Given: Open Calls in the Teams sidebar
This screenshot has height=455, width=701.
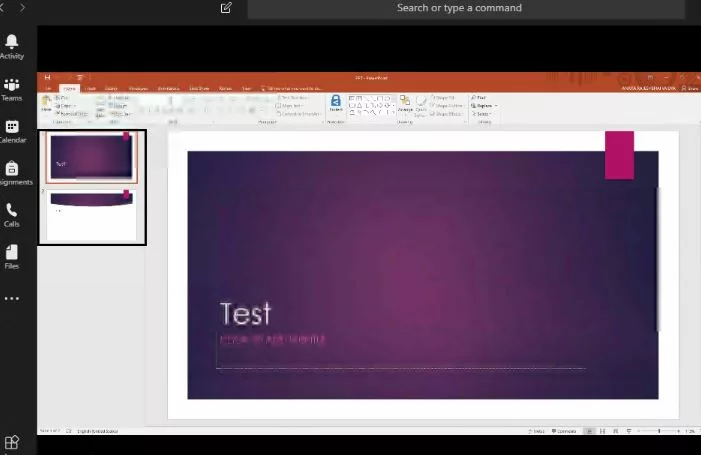Looking at the screenshot, I should click(x=12, y=215).
